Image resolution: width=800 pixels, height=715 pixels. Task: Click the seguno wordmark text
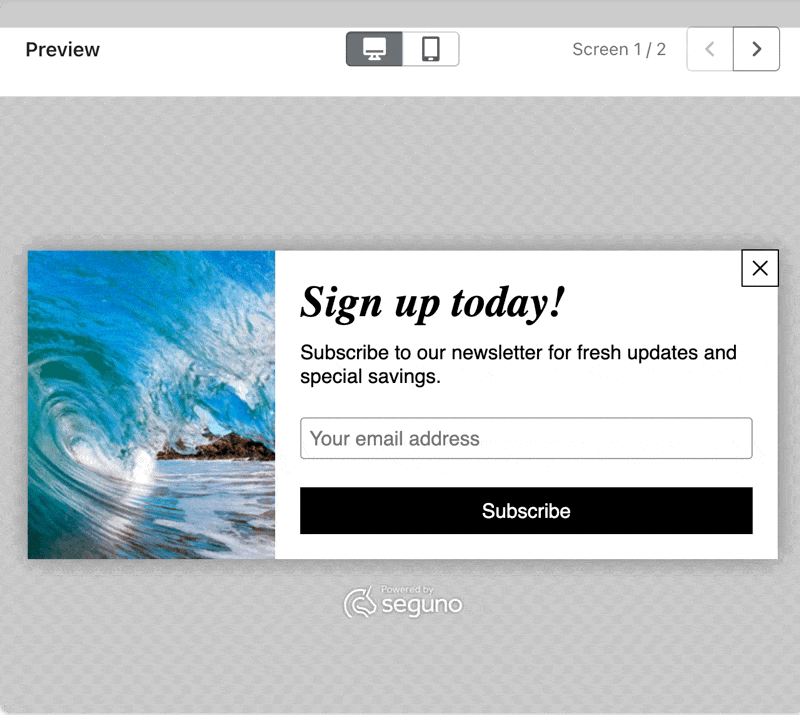(x=422, y=605)
